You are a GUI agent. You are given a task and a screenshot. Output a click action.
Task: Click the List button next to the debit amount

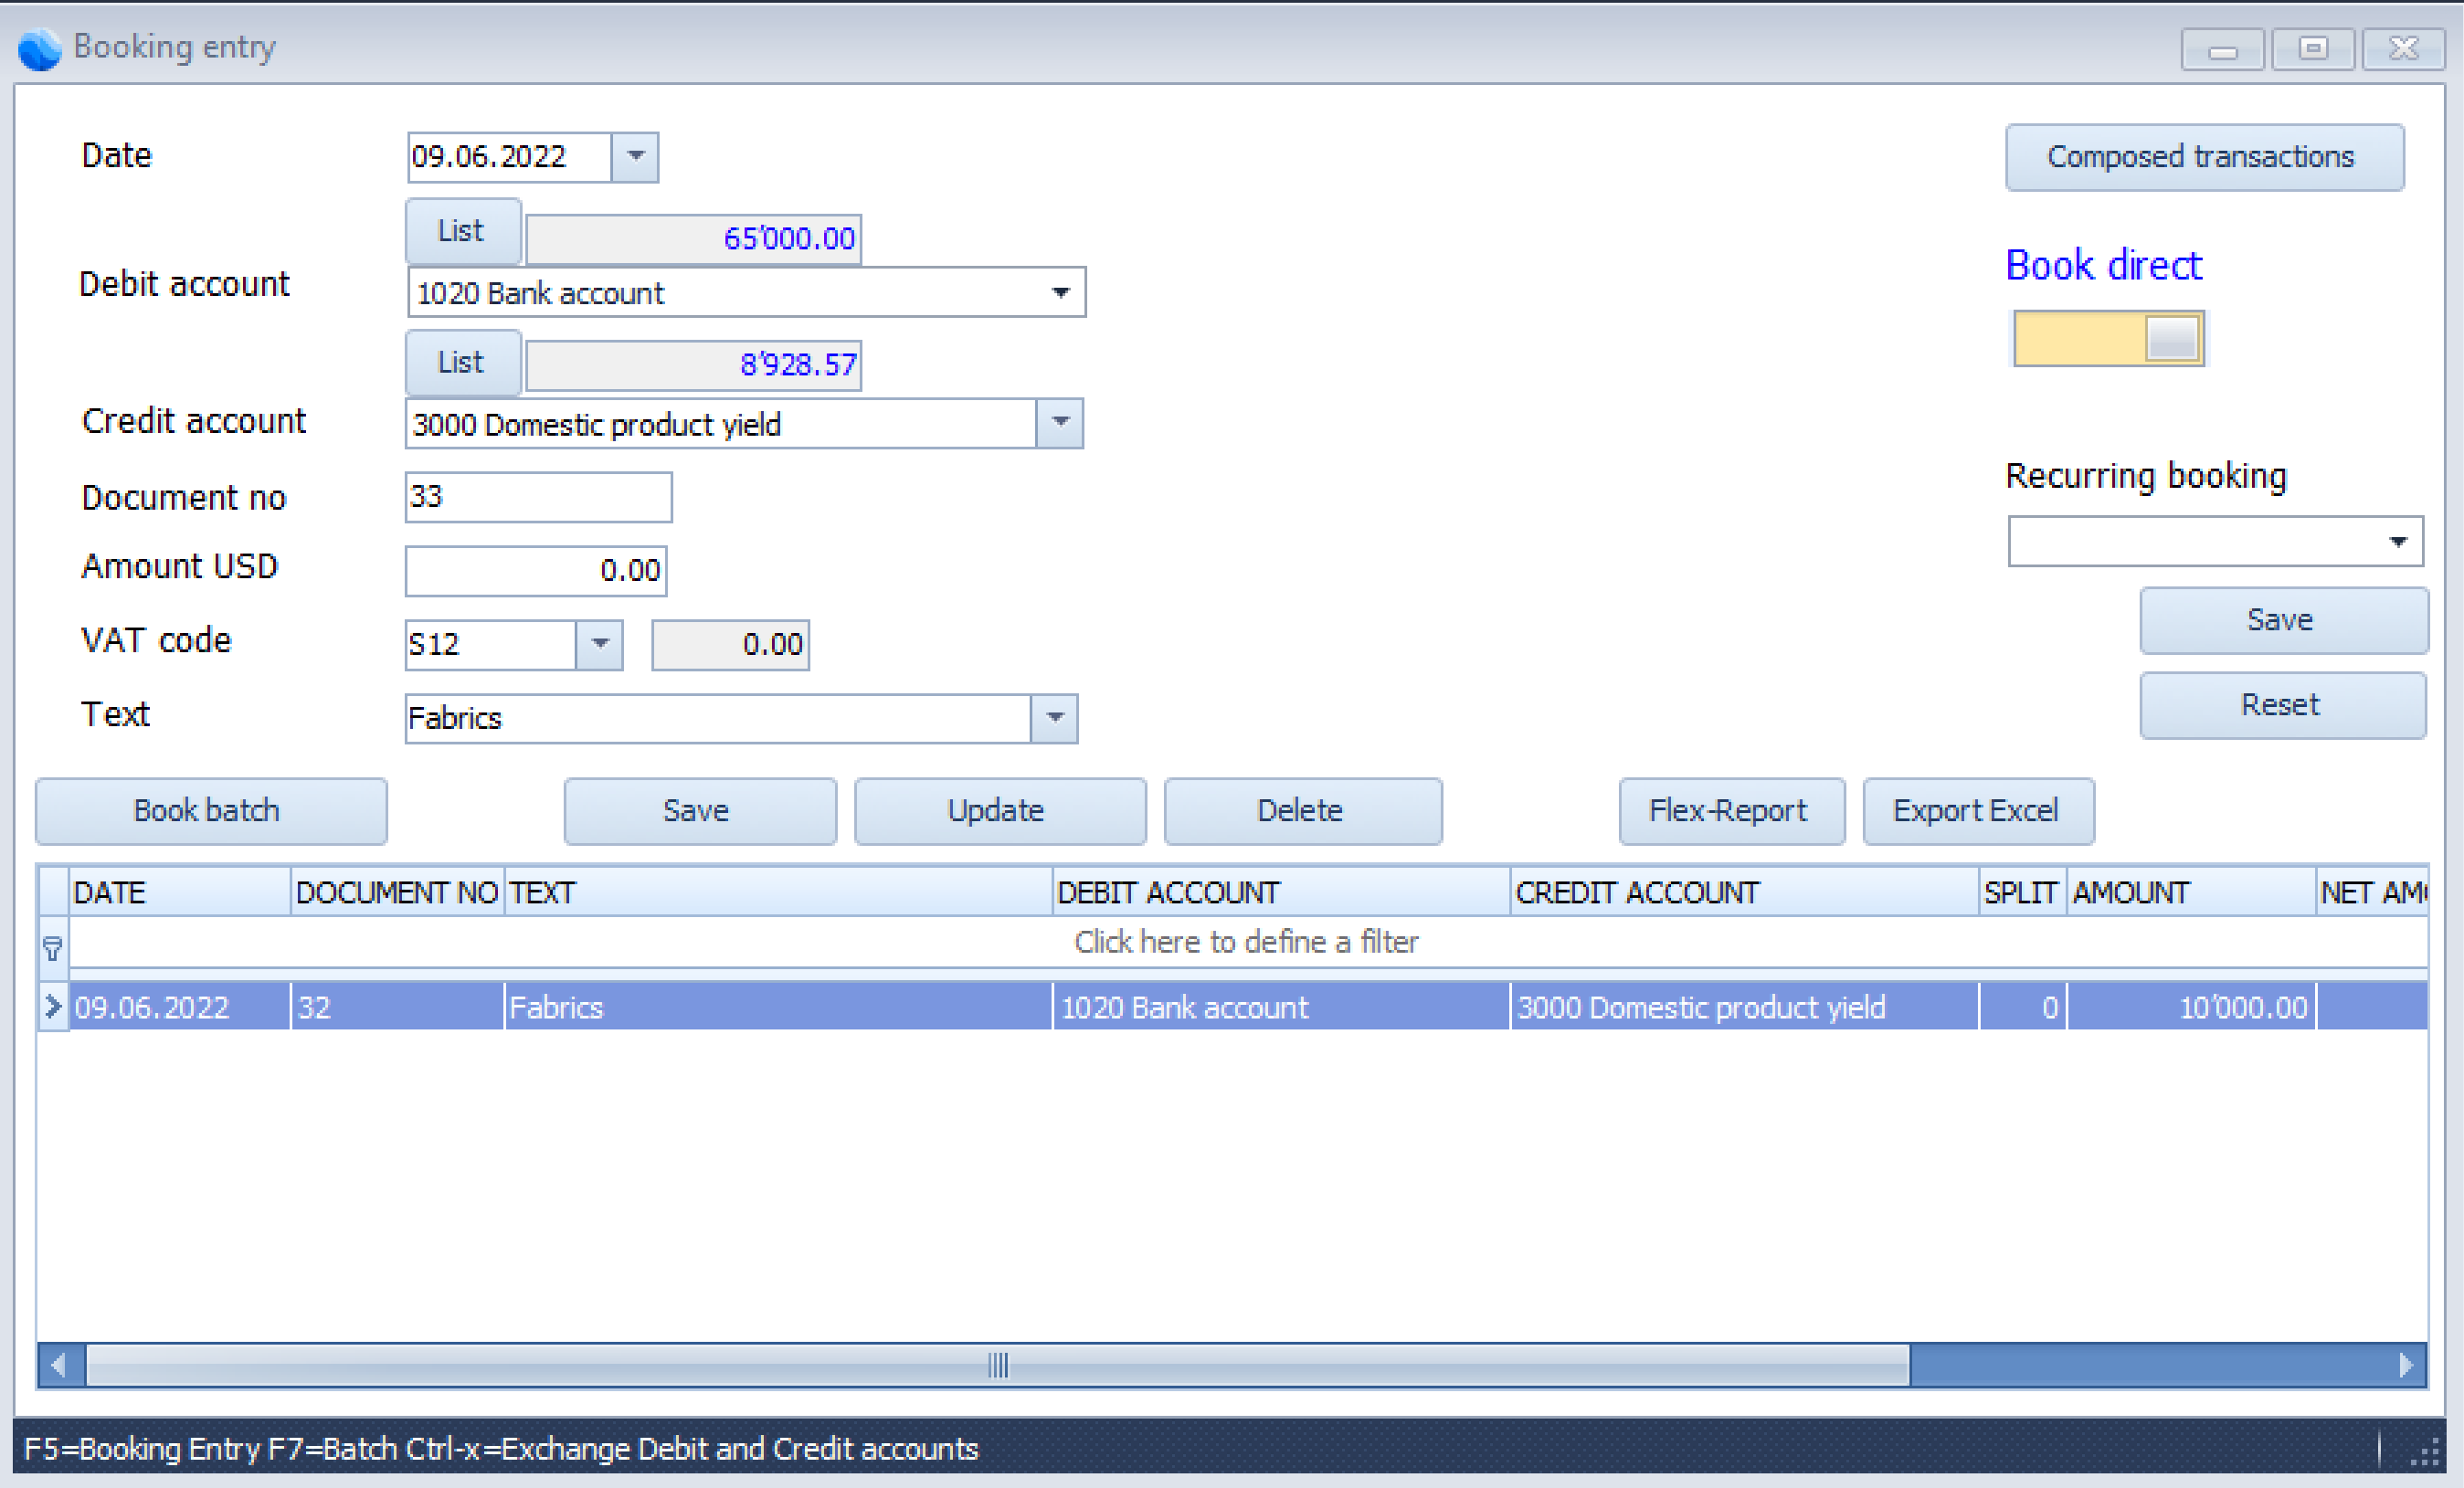point(461,231)
